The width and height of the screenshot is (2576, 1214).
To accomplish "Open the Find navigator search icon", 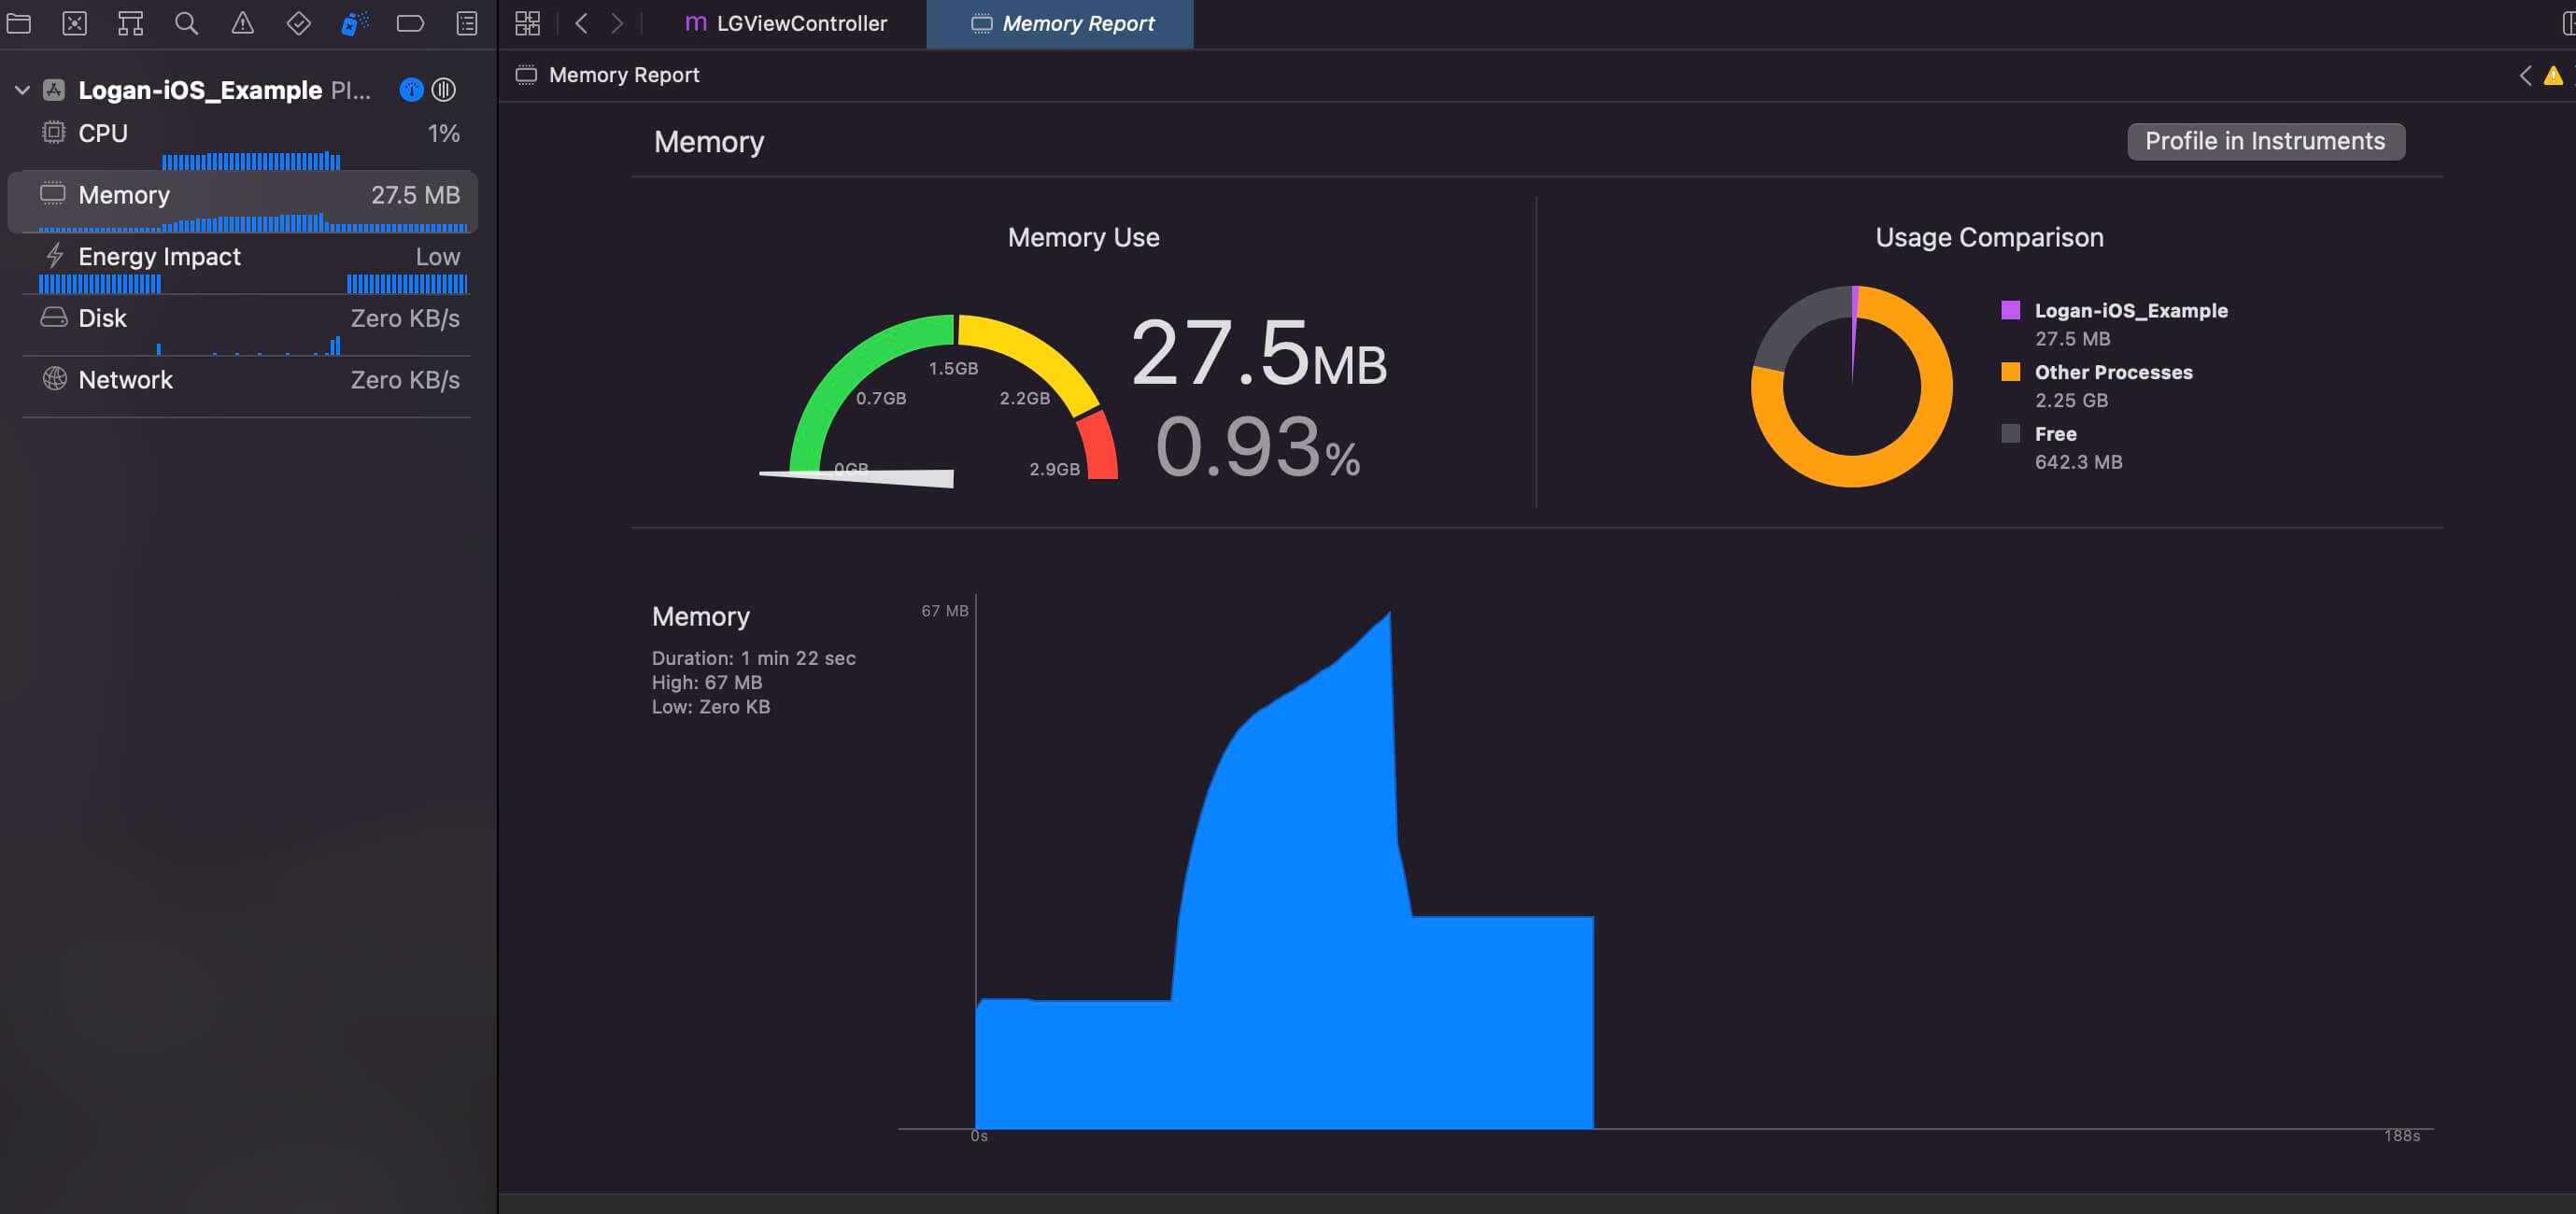I will click(186, 23).
